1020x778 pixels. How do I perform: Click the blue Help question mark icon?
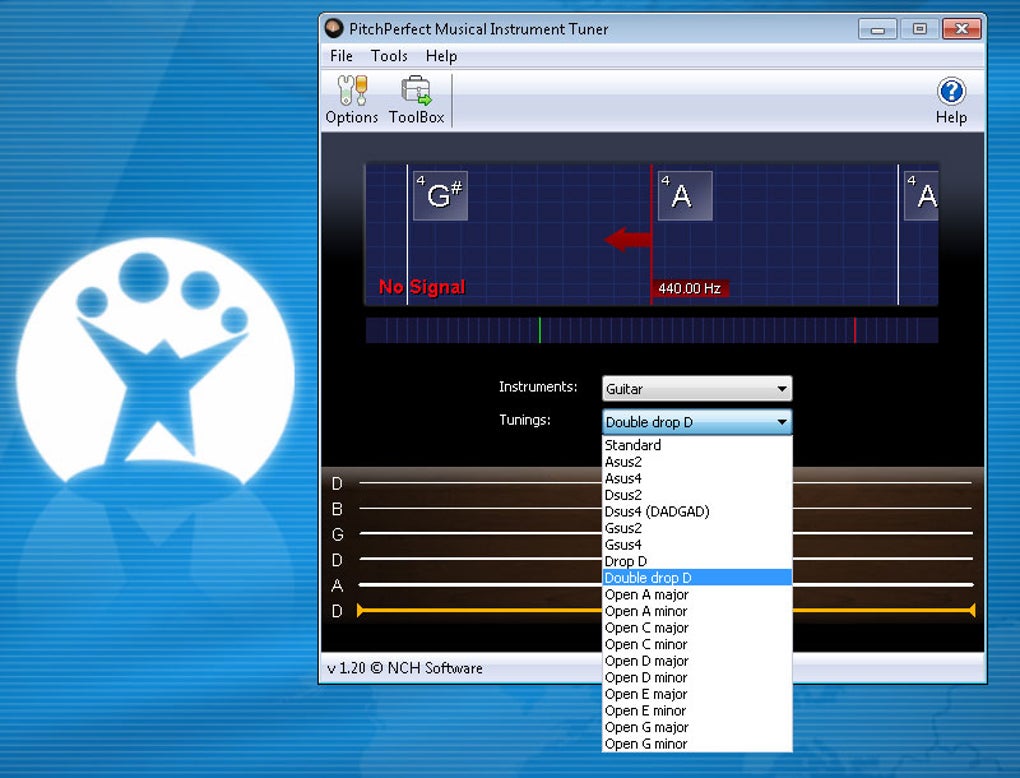(951, 92)
